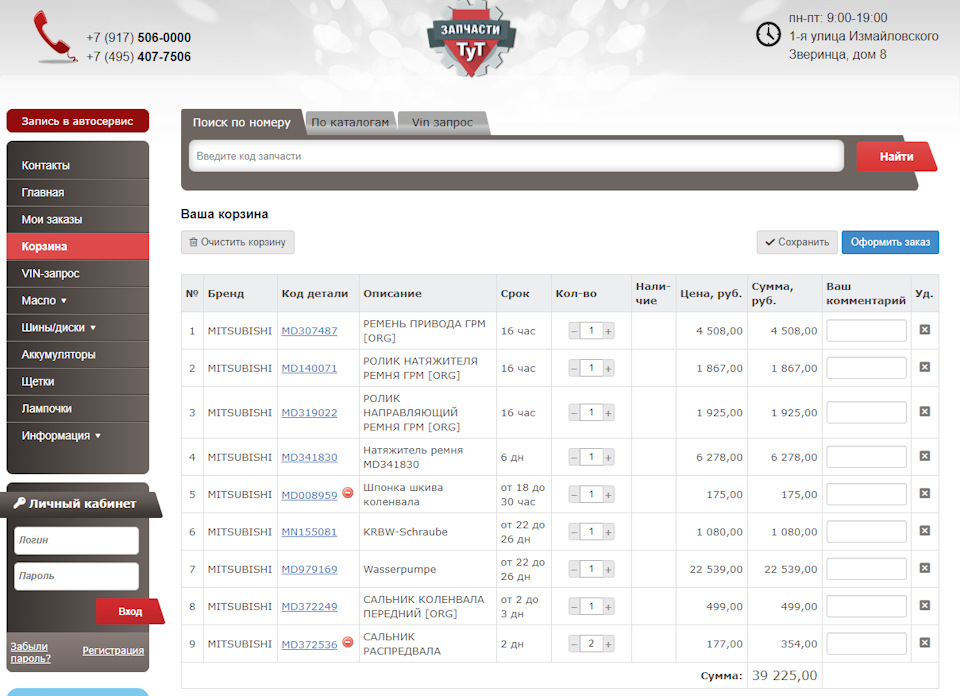This screenshot has height=696, width=960.
Task: Increase quantity of MD979169 with plus
Action: (x=608, y=570)
